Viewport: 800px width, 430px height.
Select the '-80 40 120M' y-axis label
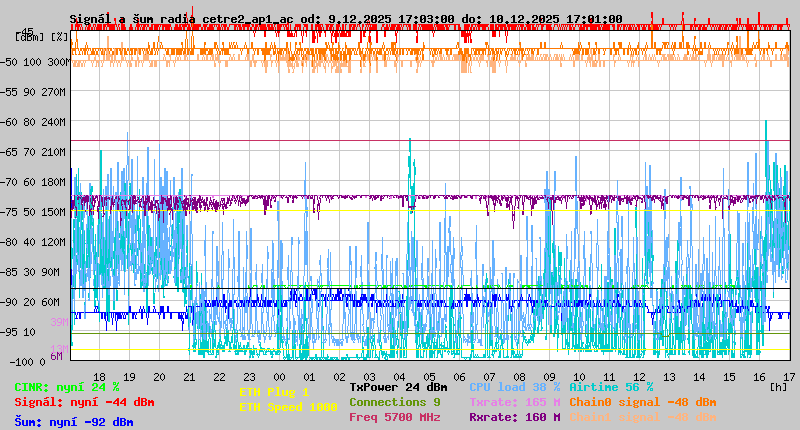click(x=33, y=242)
